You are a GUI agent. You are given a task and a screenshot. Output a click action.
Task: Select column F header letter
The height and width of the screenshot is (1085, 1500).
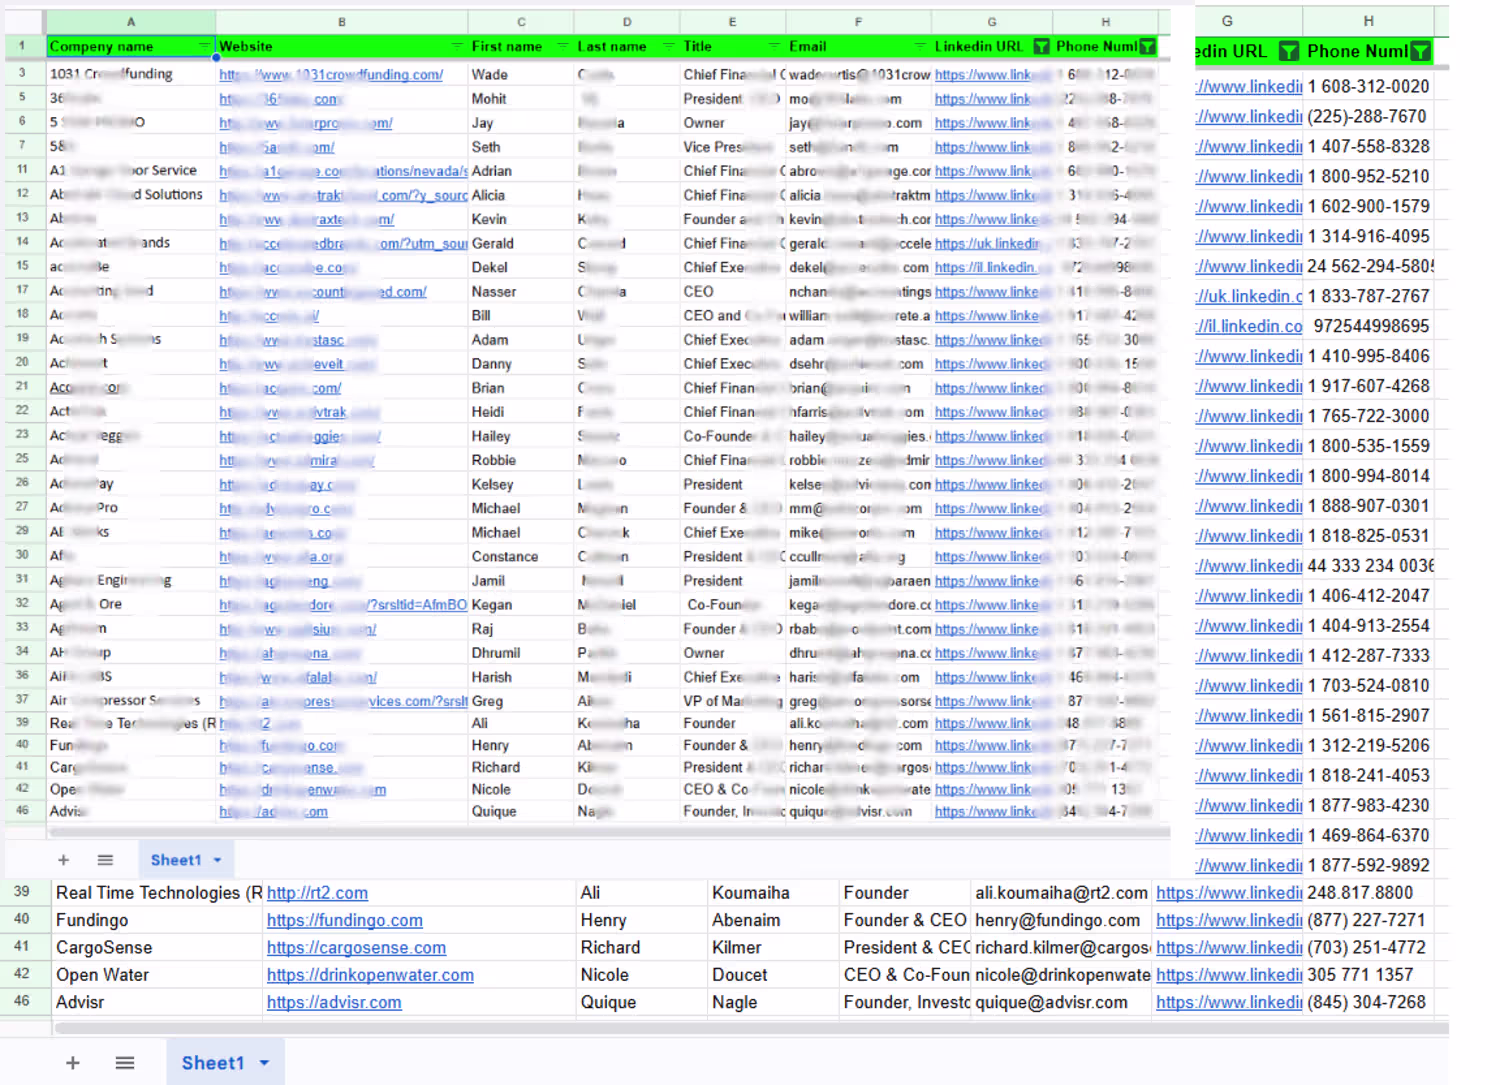click(x=858, y=21)
